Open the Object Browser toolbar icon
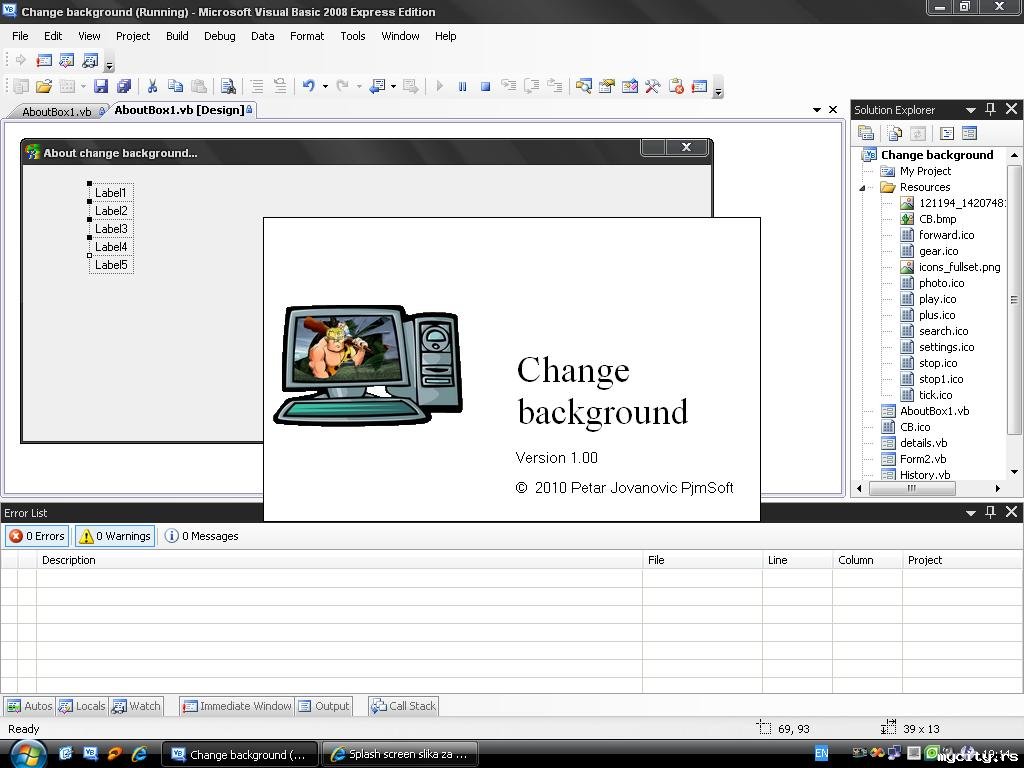The image size is (1024, 768). point(630,86)
